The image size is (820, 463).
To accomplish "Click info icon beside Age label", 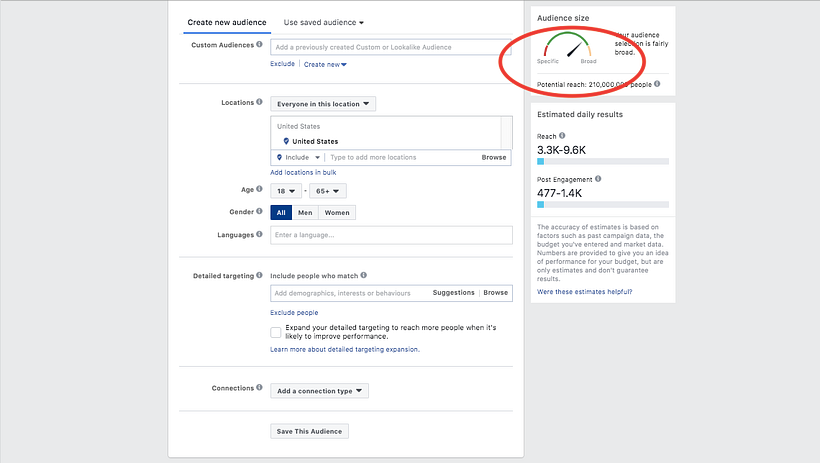I will [259, 189].
